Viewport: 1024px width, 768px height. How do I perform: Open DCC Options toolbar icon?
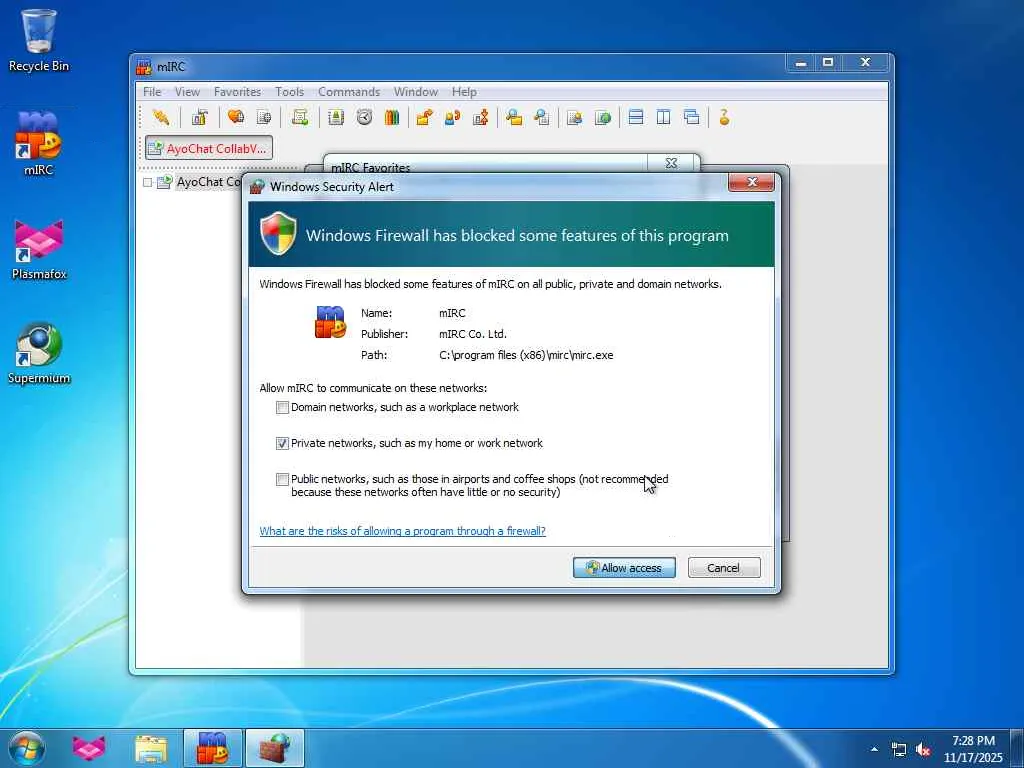tap(481, 118)
